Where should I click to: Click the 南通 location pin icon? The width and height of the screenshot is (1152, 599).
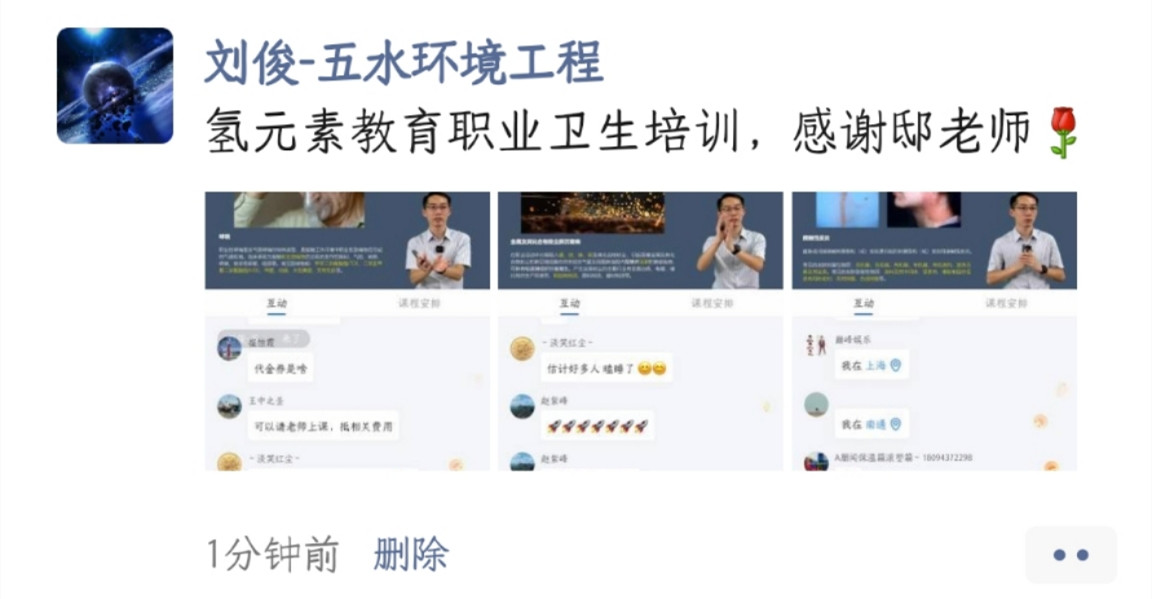(896, 424)
